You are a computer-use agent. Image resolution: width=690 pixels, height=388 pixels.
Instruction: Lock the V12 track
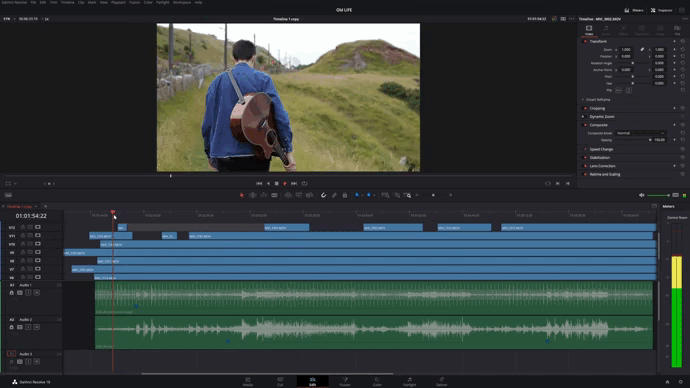23,227
